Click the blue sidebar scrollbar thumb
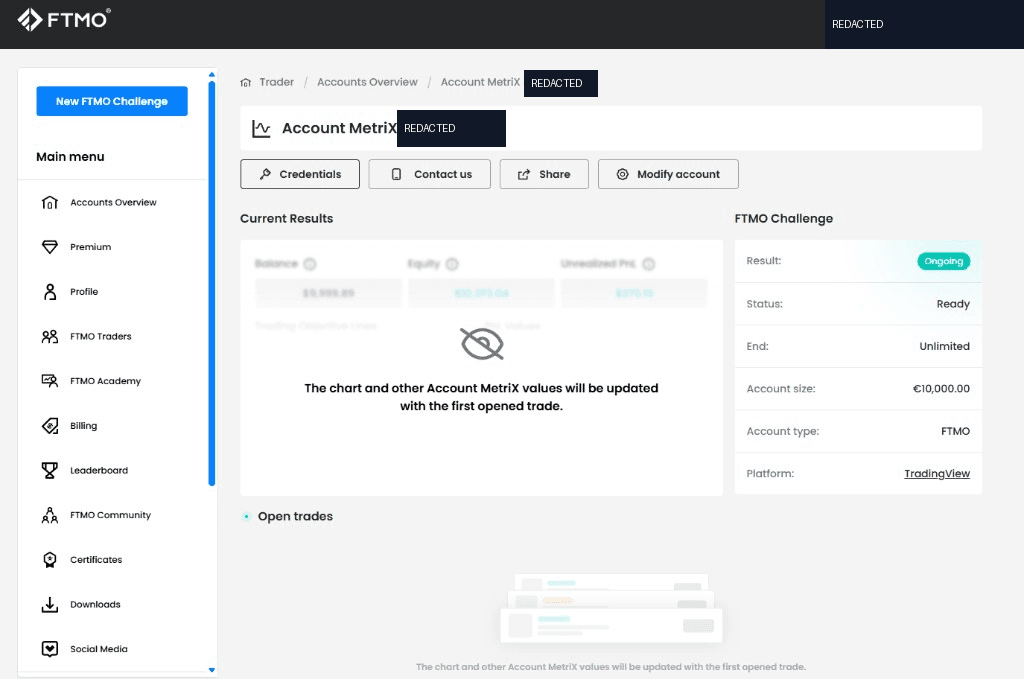This screenshot has height=679, width=1024. tap(212, 283)
